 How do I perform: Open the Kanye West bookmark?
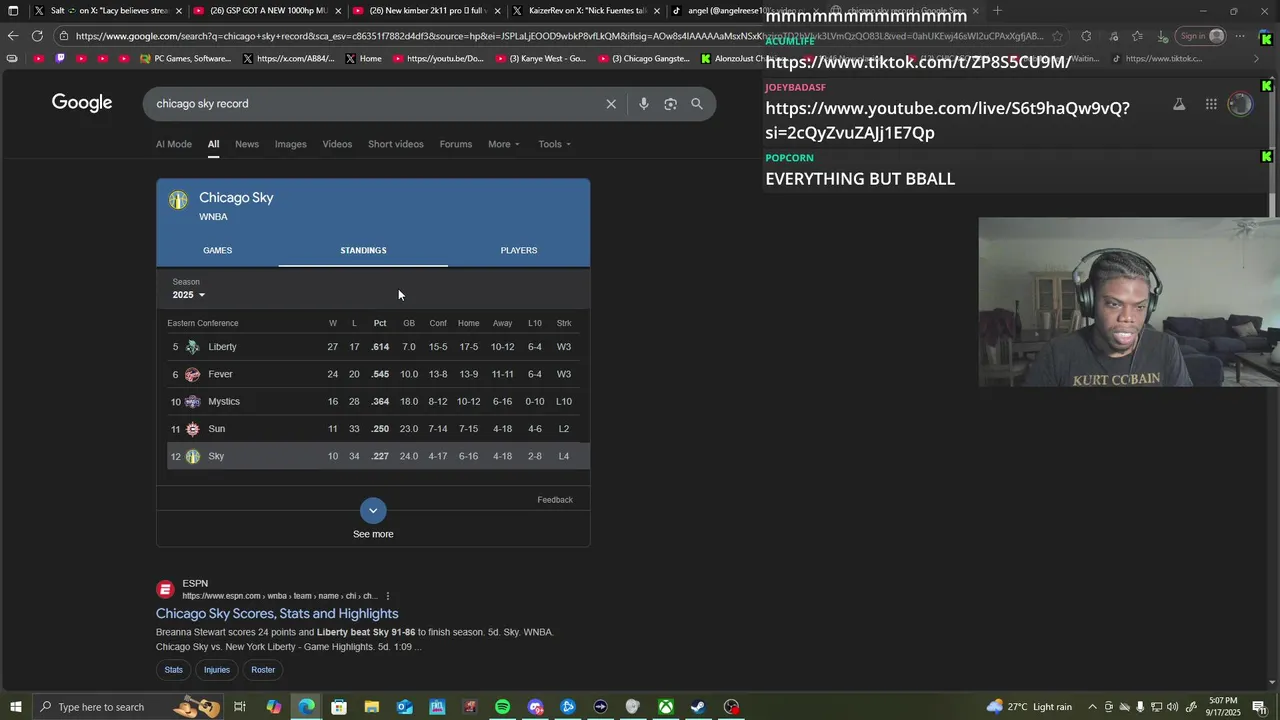(540, 58)
